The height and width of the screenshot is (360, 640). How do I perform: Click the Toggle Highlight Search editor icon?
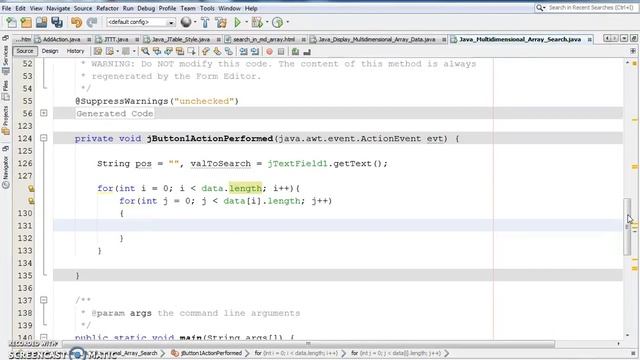(x=180, y=51)
